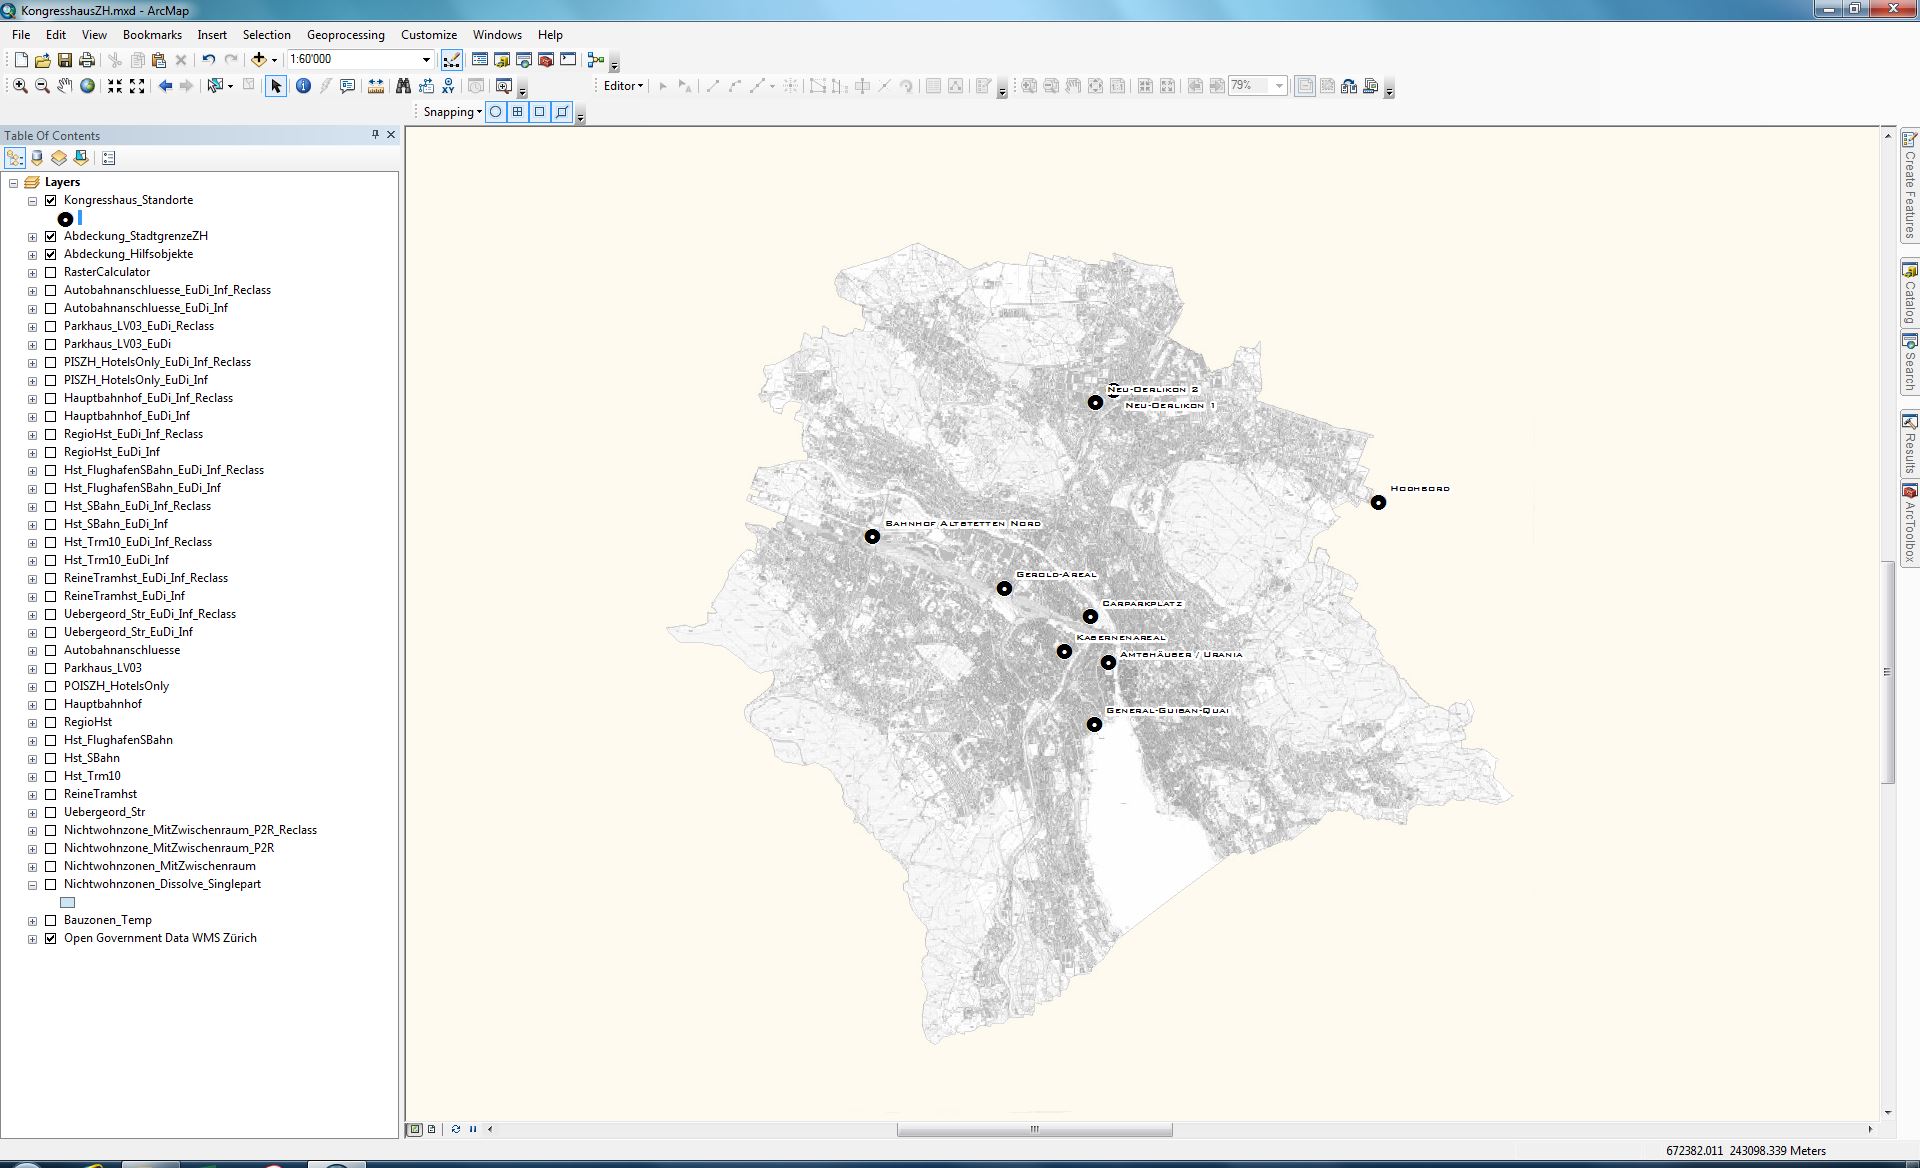Click the Add Data button
Image resolution: width=1920 pixels, height=1168 pixels.
258,60
